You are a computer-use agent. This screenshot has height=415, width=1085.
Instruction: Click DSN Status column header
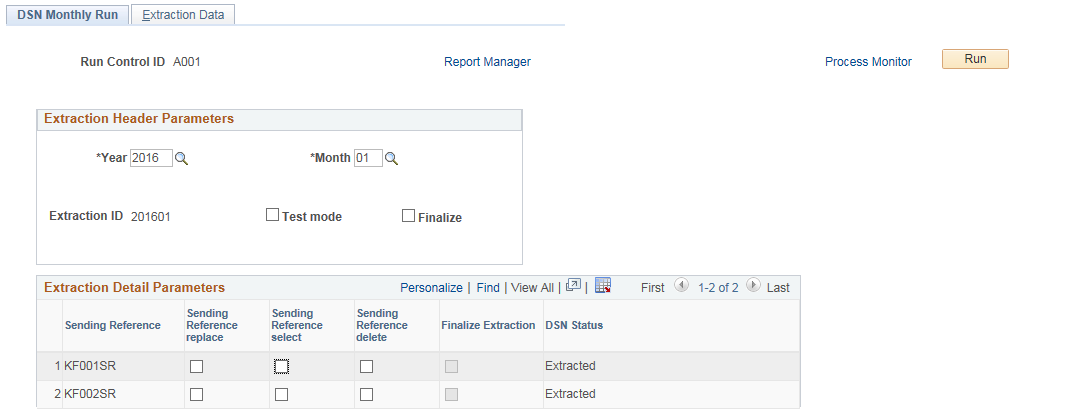[x=574, y=325]
